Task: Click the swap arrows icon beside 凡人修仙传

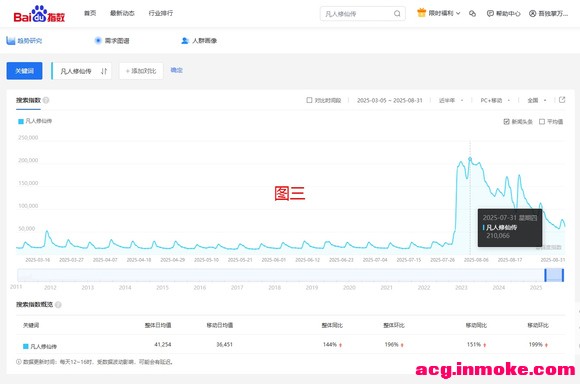Action: point(104,71)
